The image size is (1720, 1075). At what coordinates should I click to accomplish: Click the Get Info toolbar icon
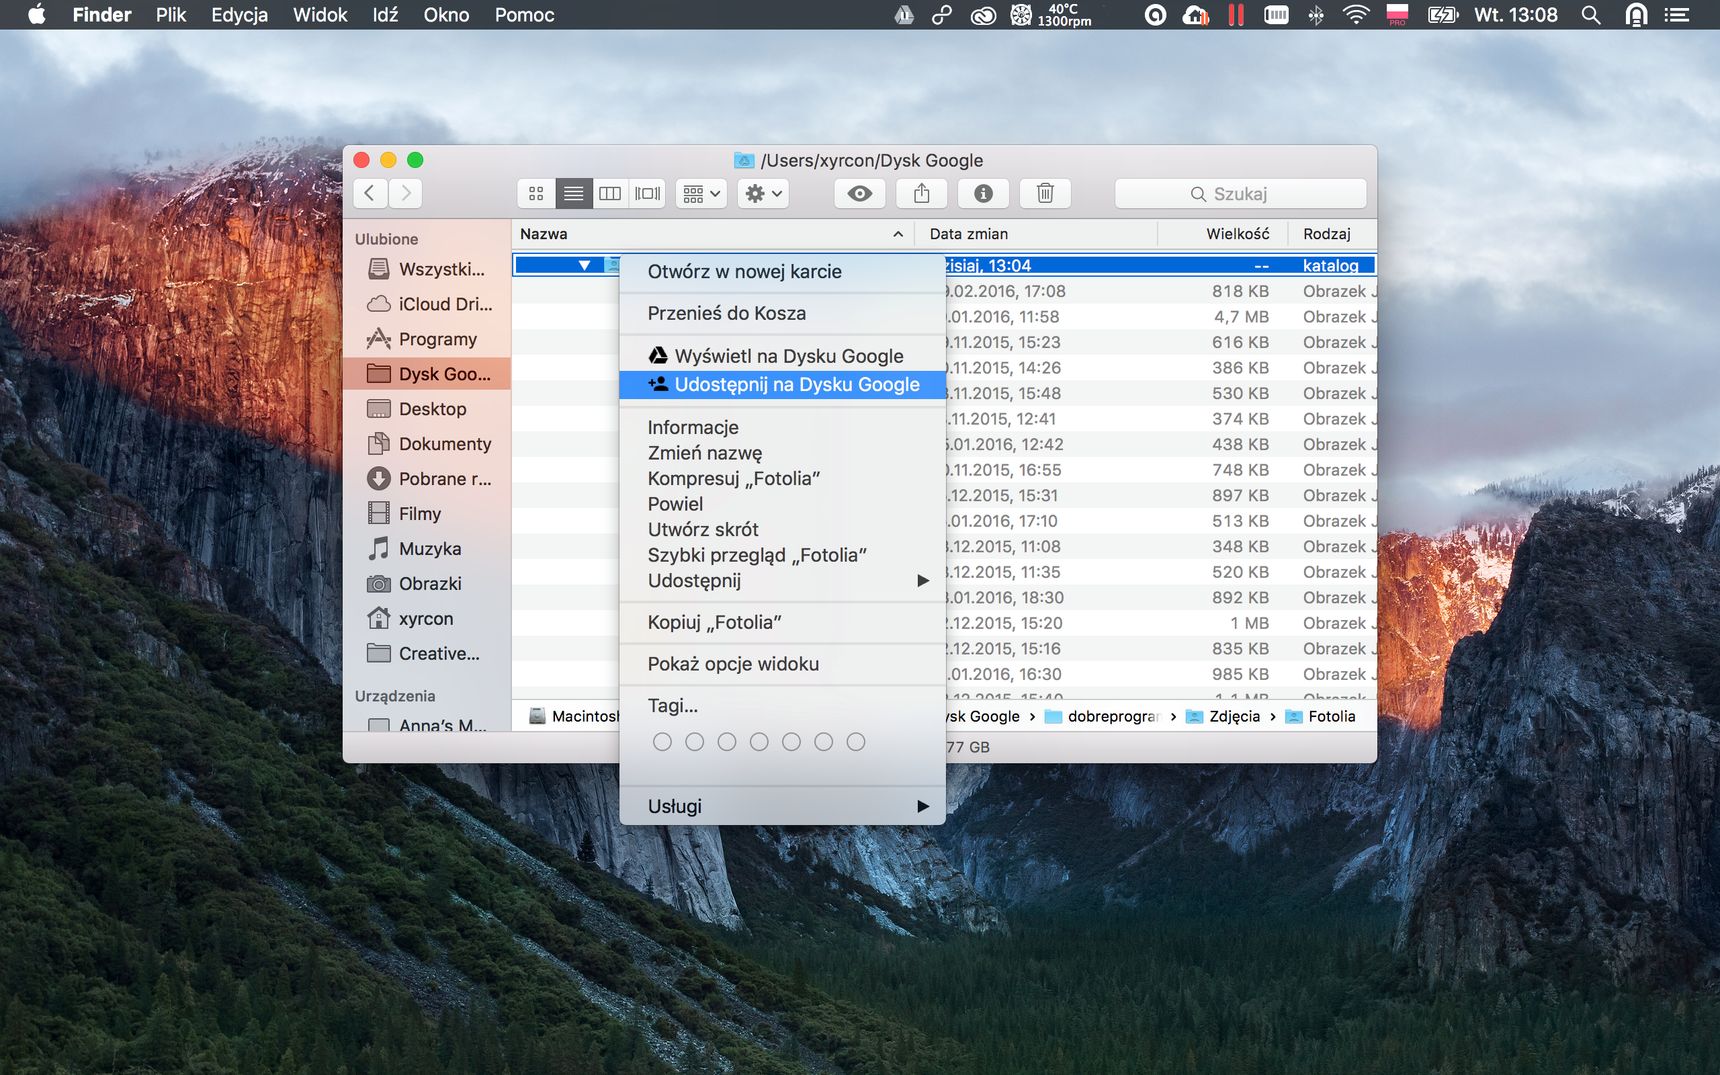(x=984, y=193)
